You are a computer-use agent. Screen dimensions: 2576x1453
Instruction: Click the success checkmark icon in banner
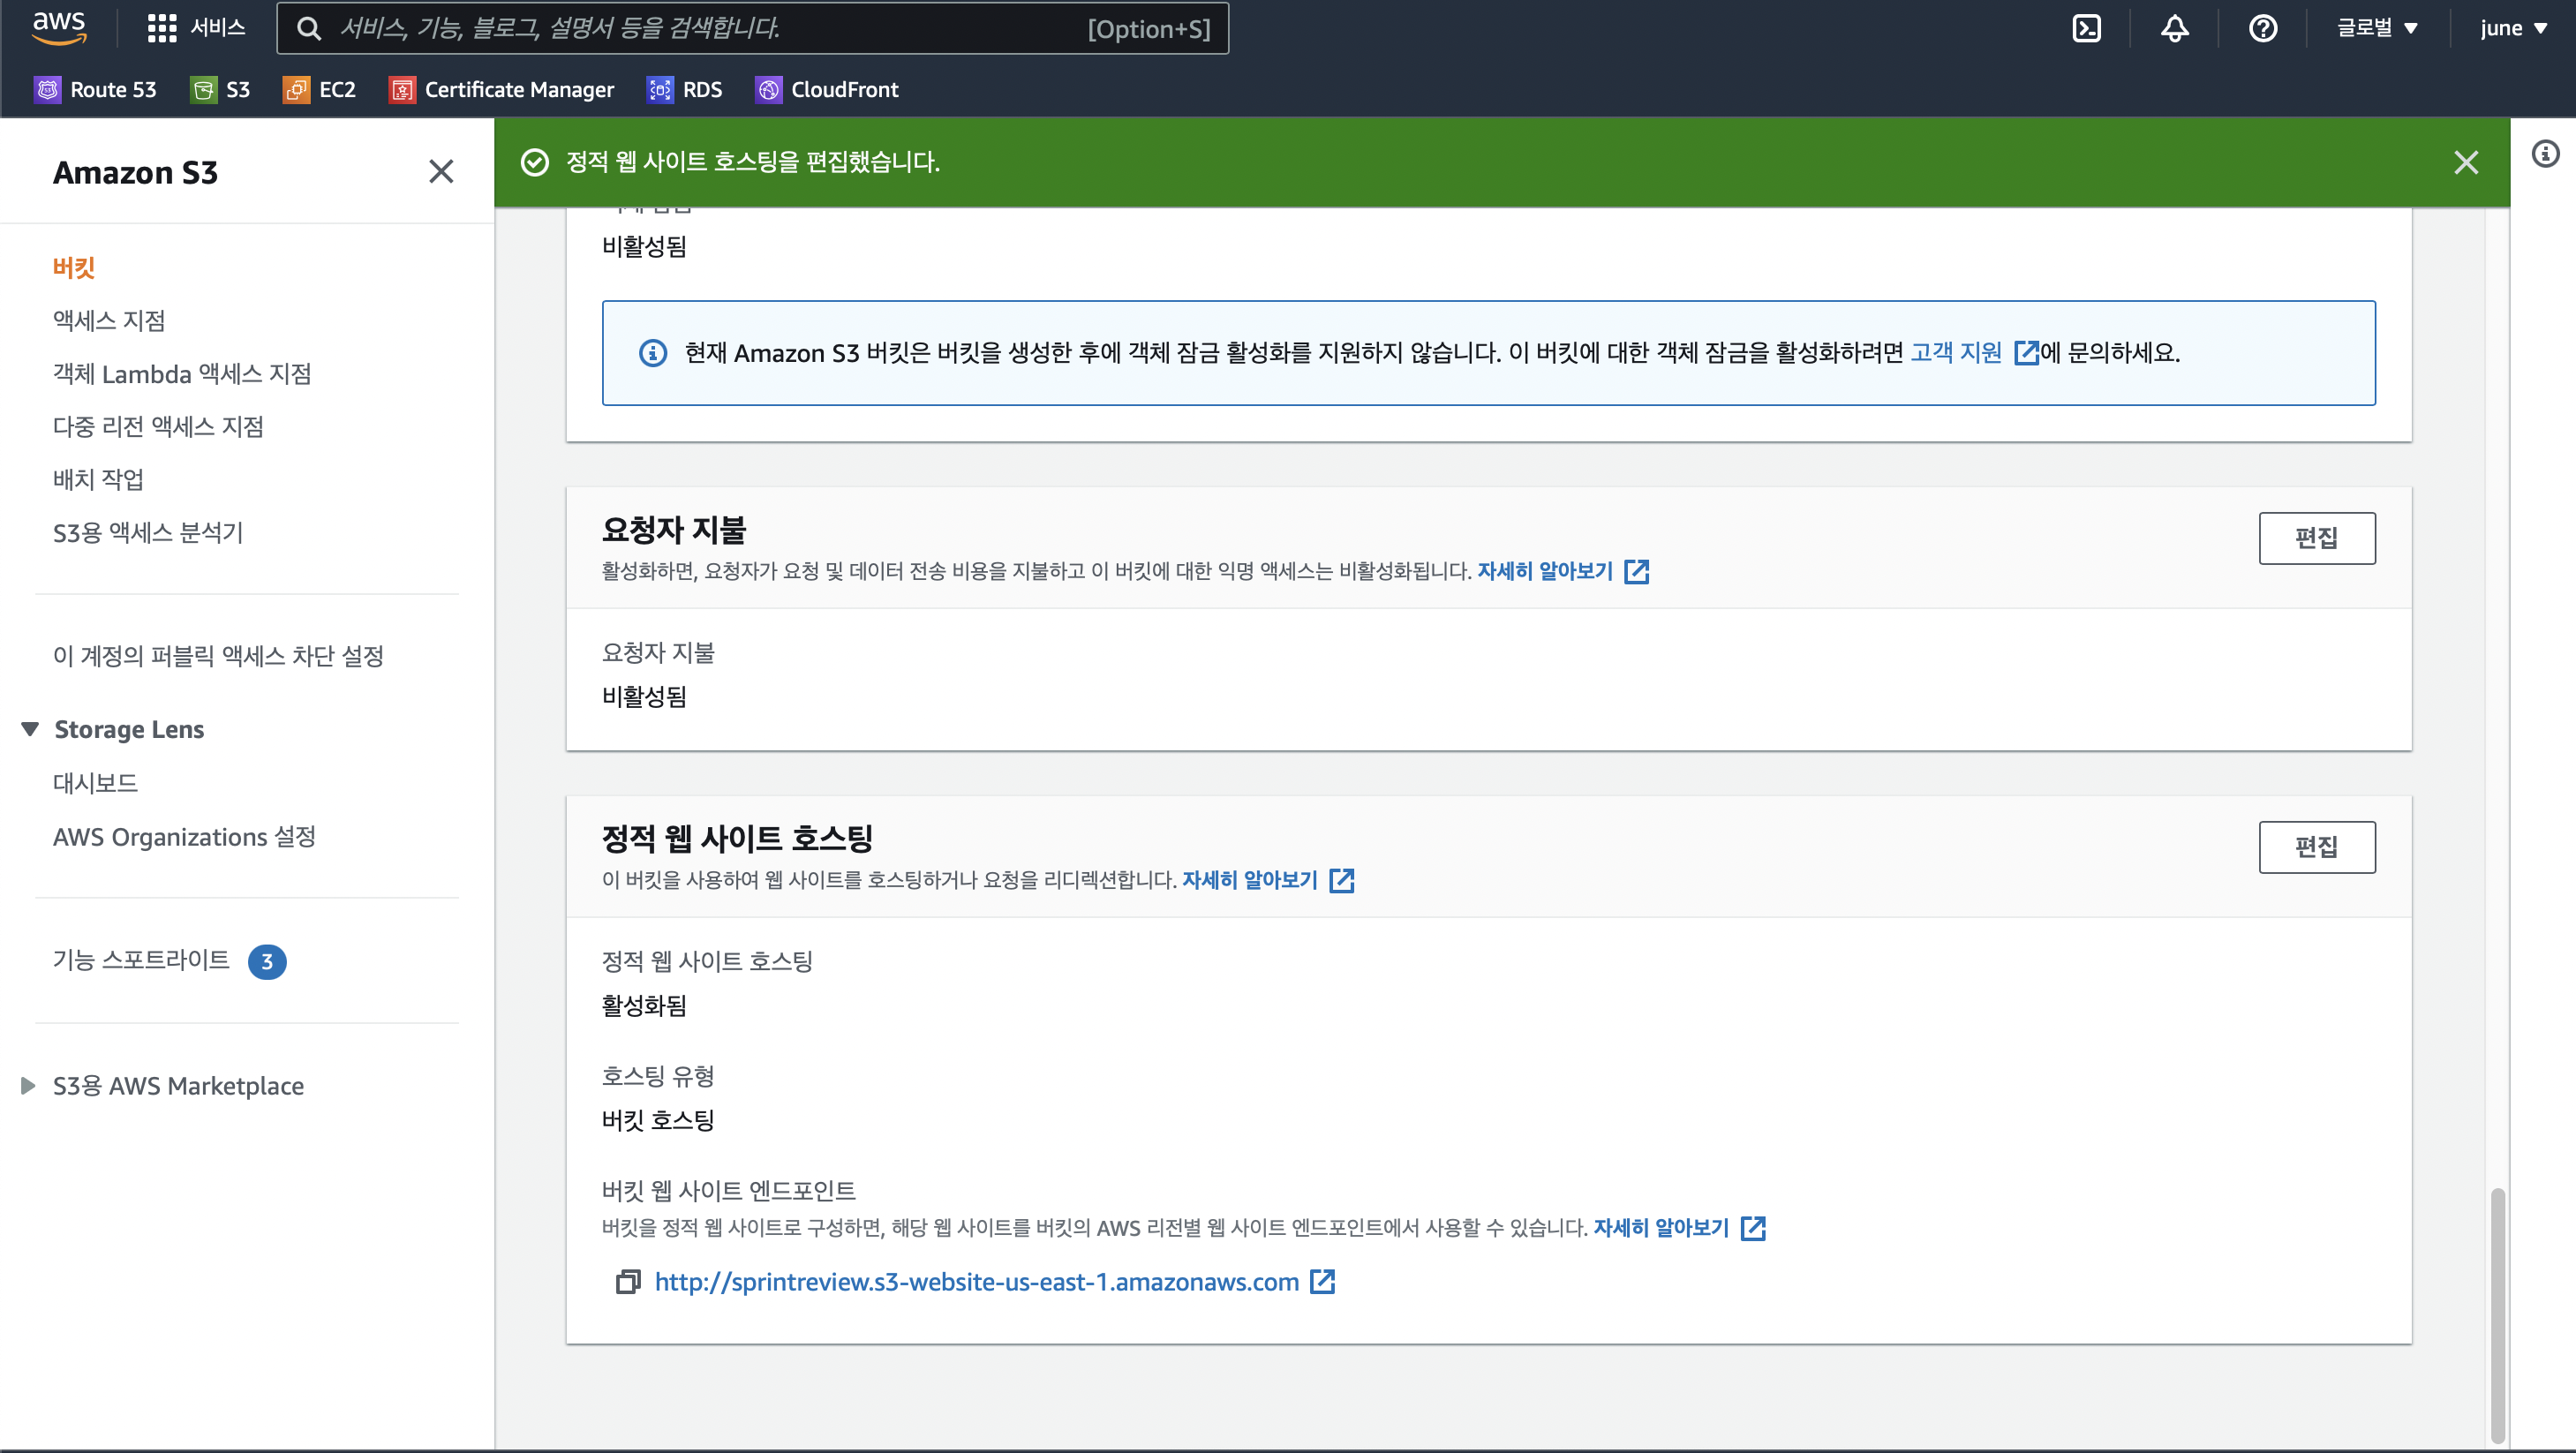tap(535, 162)
